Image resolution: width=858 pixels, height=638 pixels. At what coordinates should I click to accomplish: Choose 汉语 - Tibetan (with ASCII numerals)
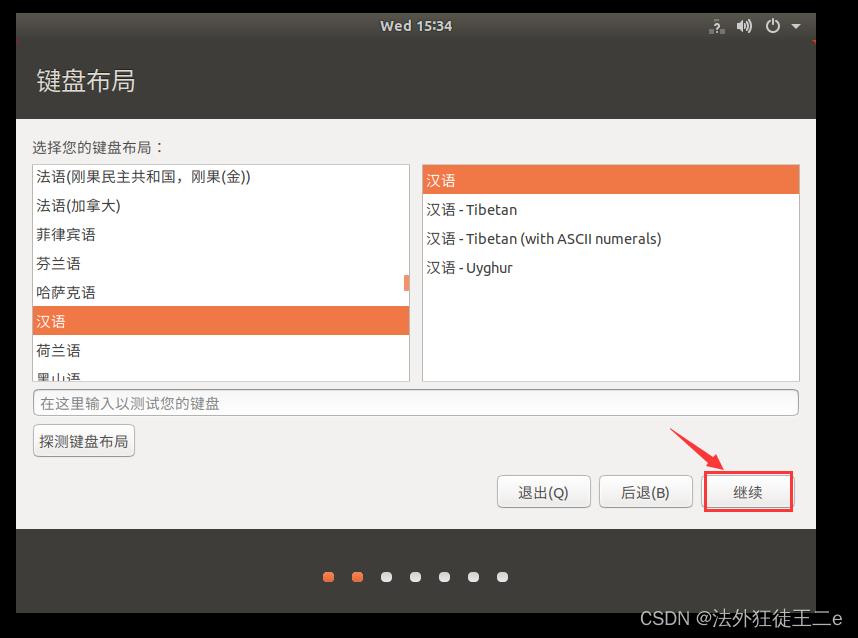coord(540,238)
